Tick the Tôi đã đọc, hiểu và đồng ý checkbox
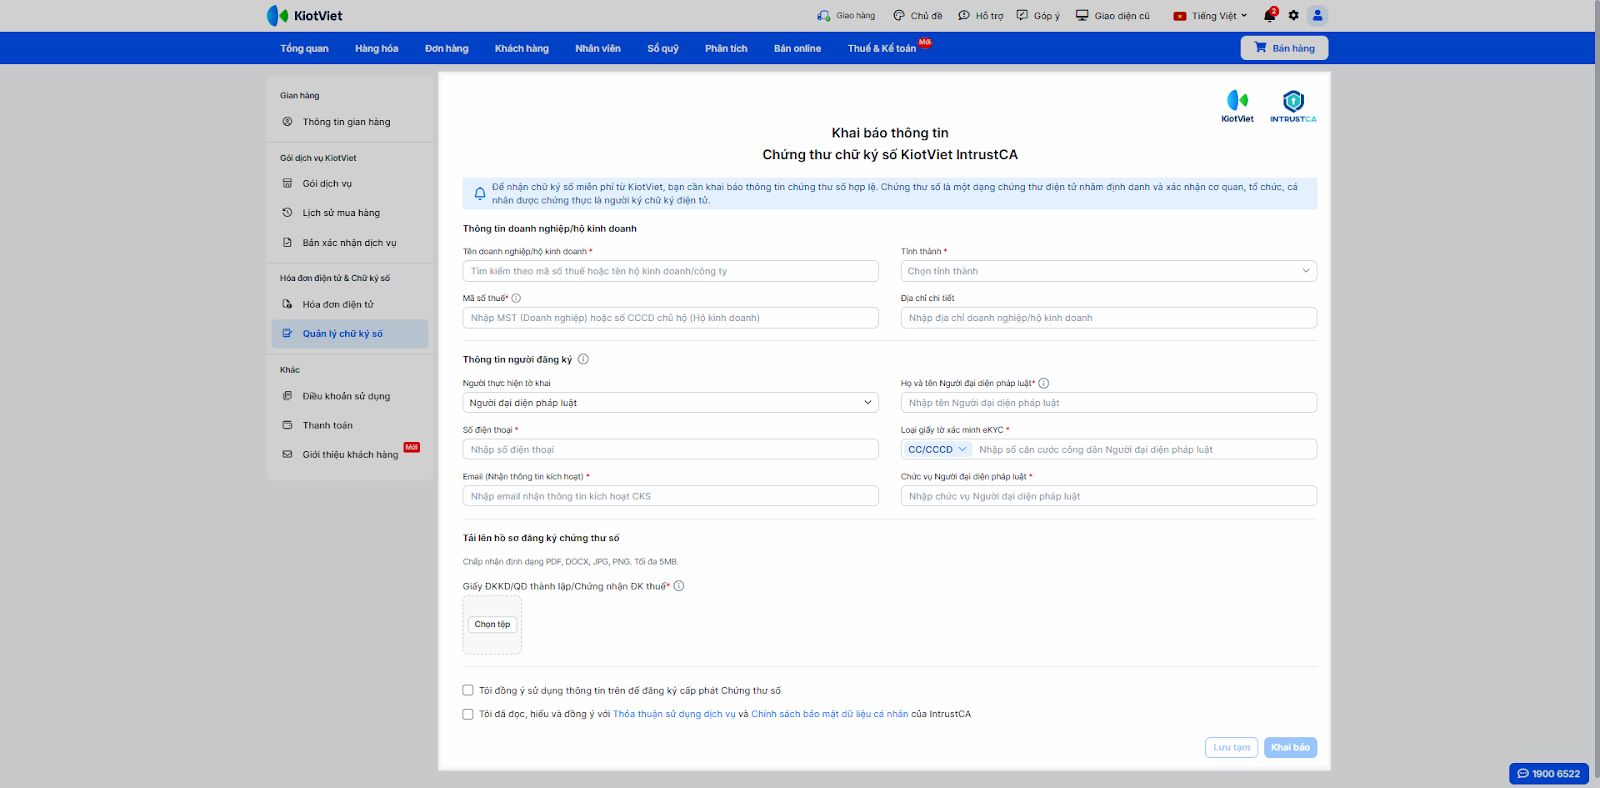Viewport: 1600px width, 788px height. (x=468, y=714)
